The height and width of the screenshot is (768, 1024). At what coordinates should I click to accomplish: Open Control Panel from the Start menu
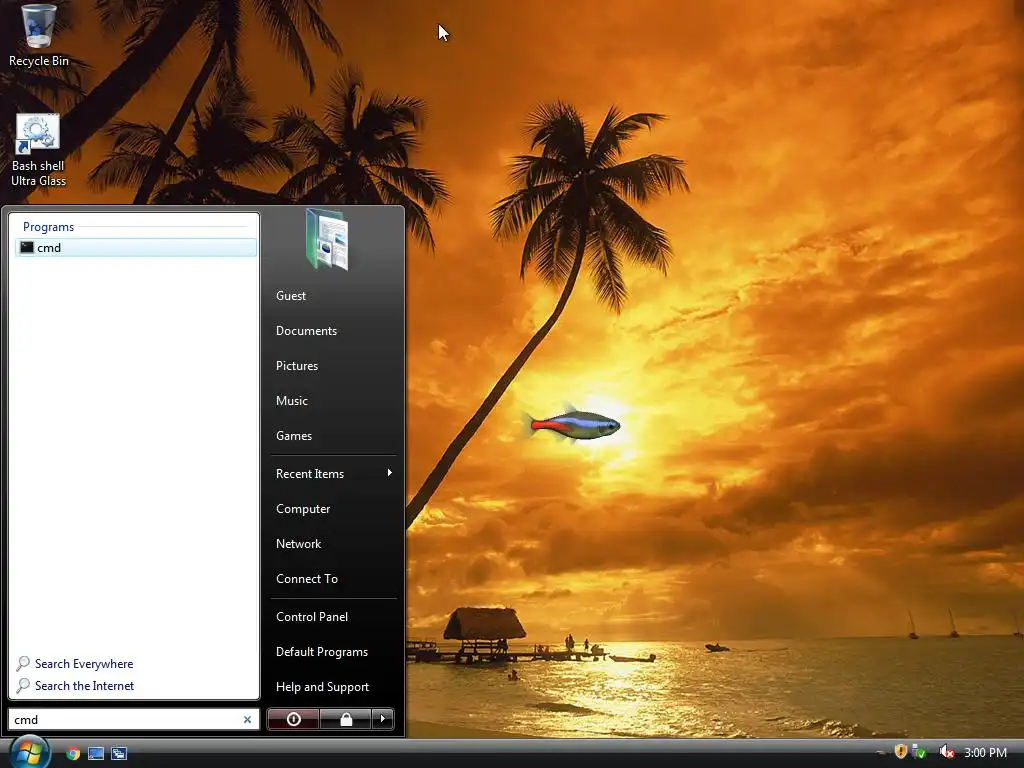pyautogui.click(x=312, y=617)
